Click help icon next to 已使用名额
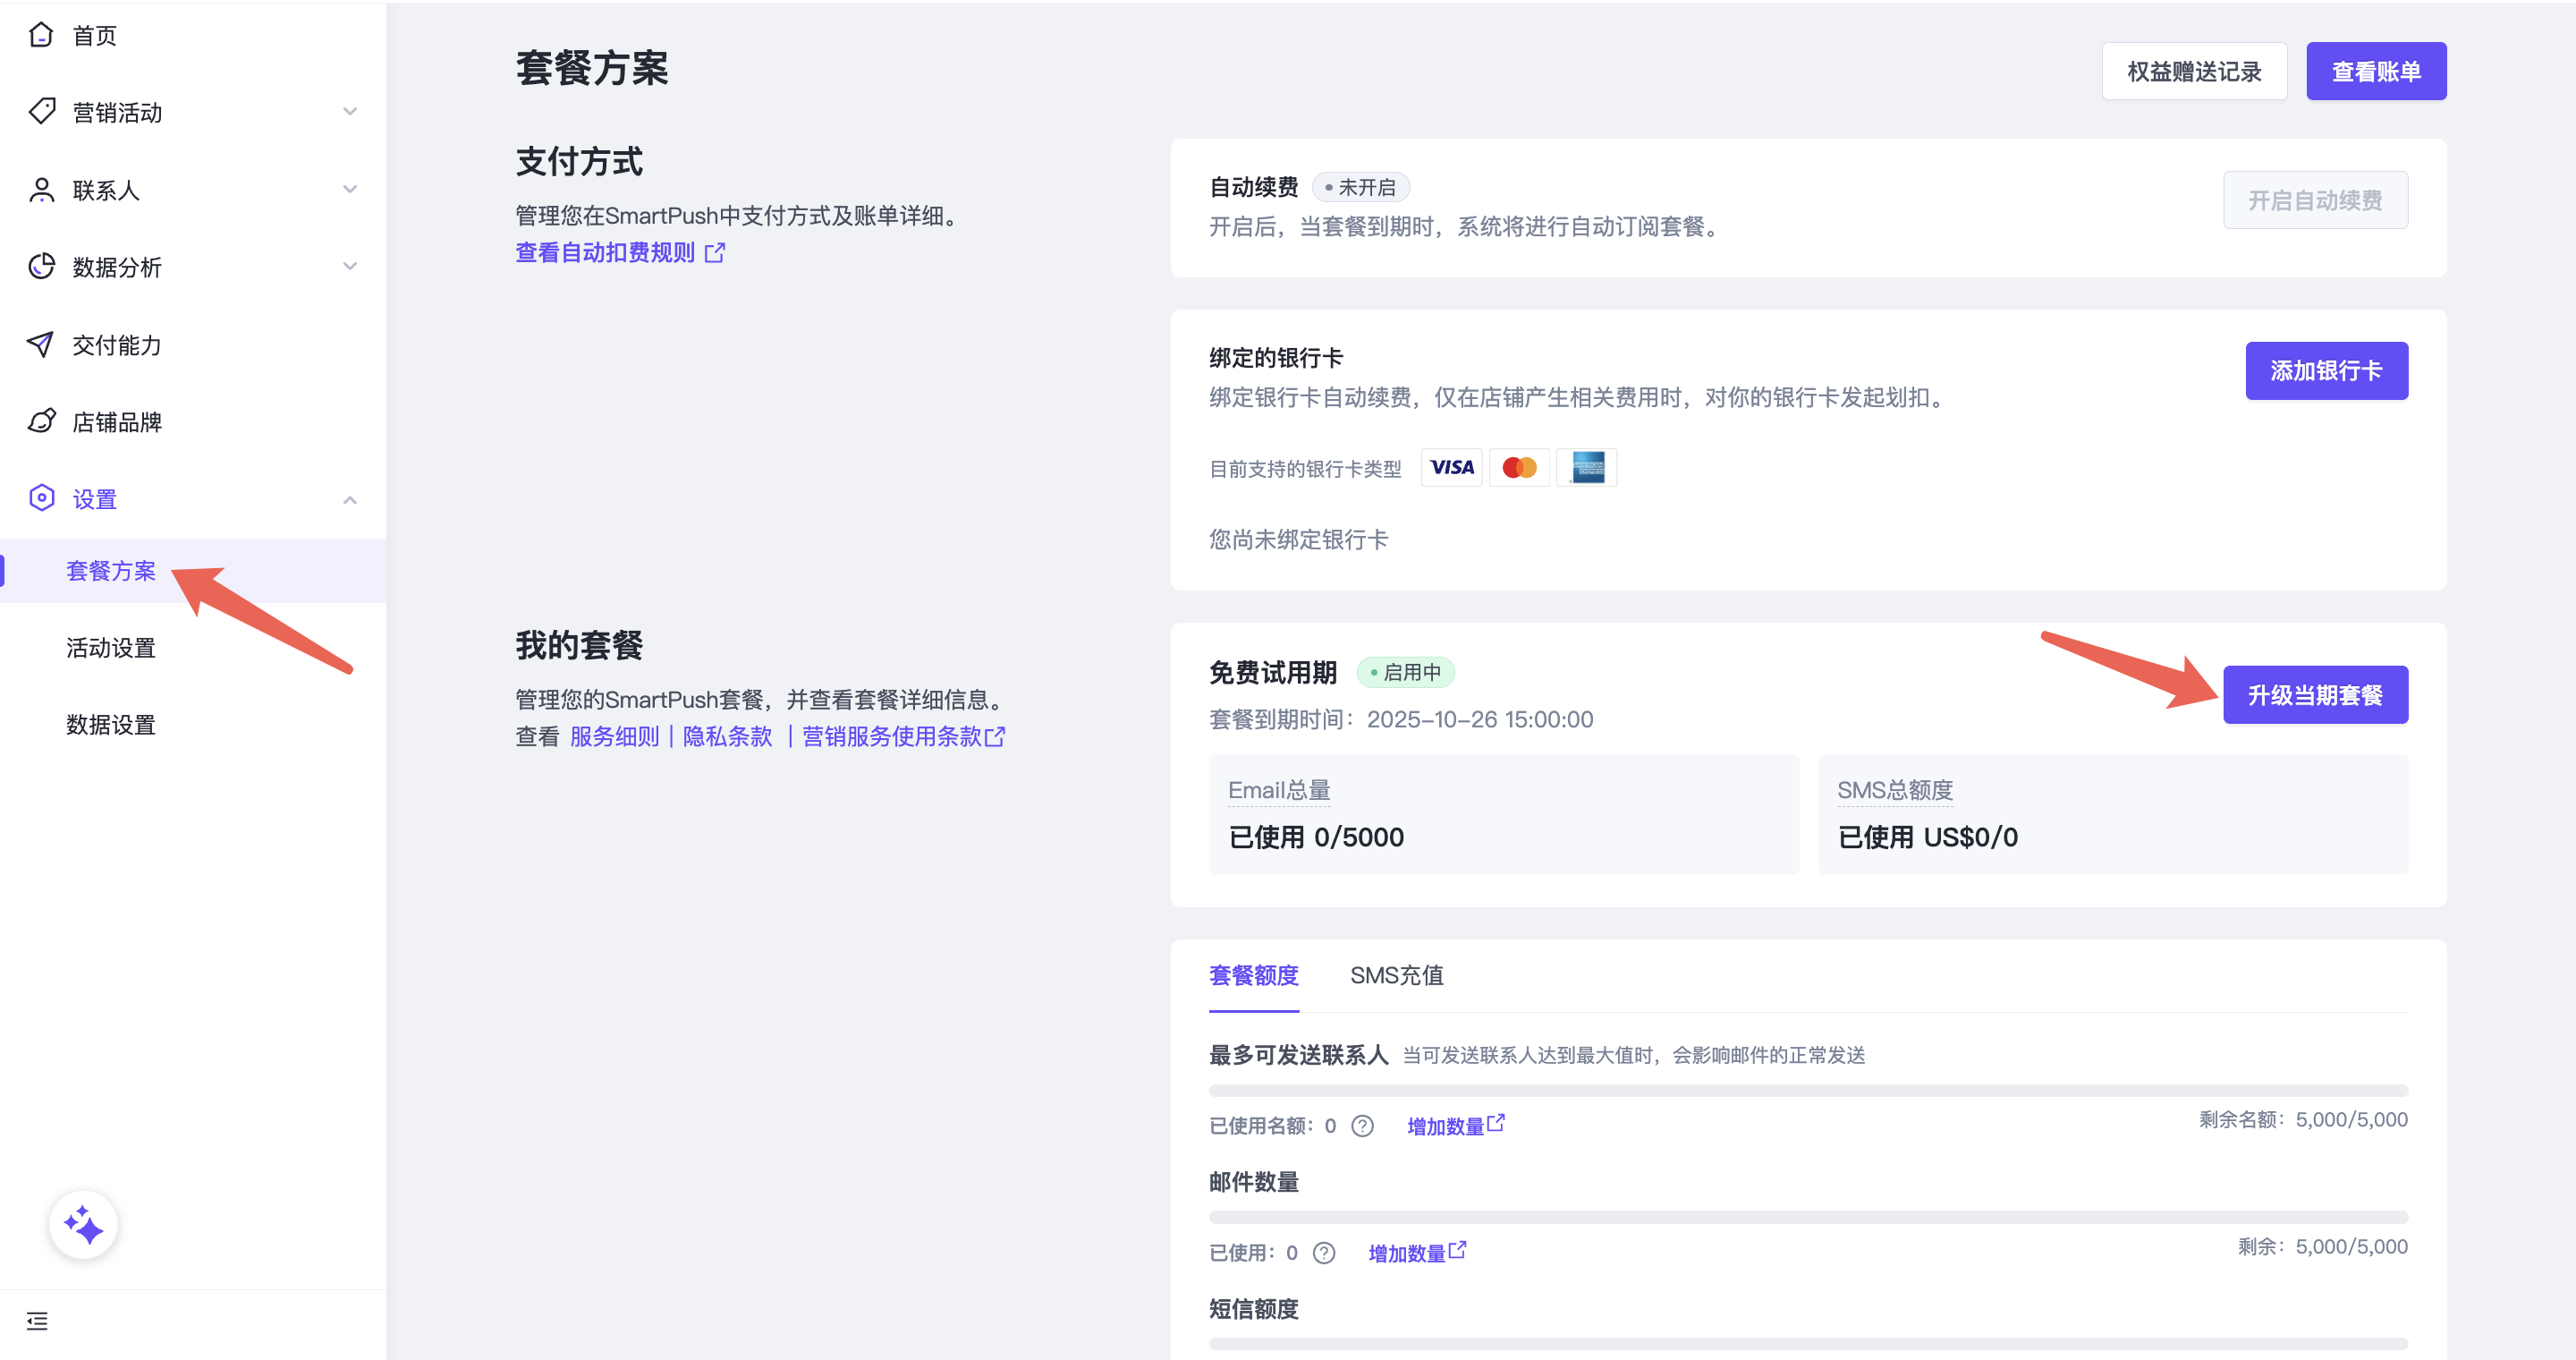 point(1361,1126)
